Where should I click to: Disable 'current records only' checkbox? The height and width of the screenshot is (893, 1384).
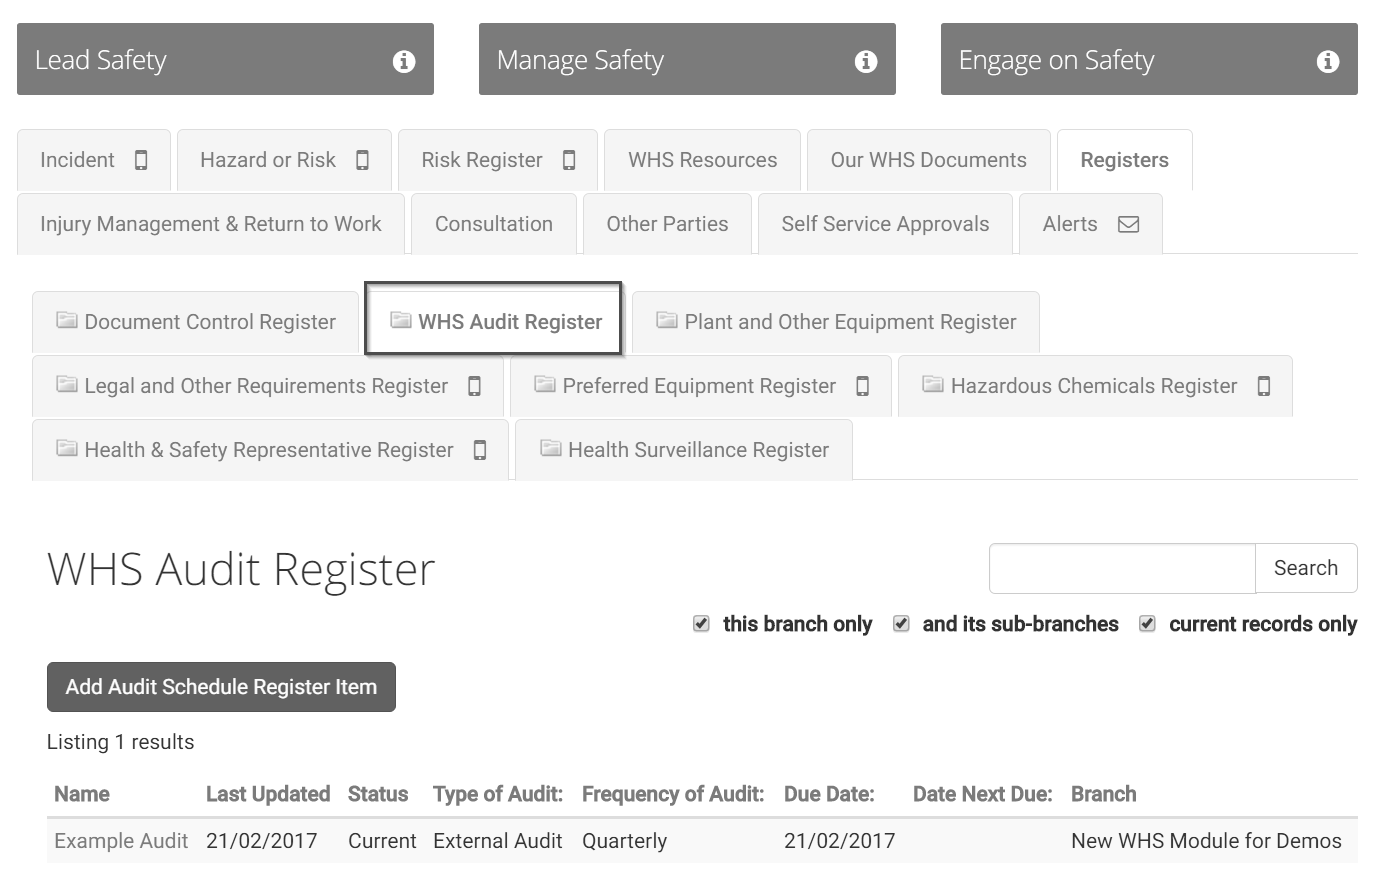1148,624
